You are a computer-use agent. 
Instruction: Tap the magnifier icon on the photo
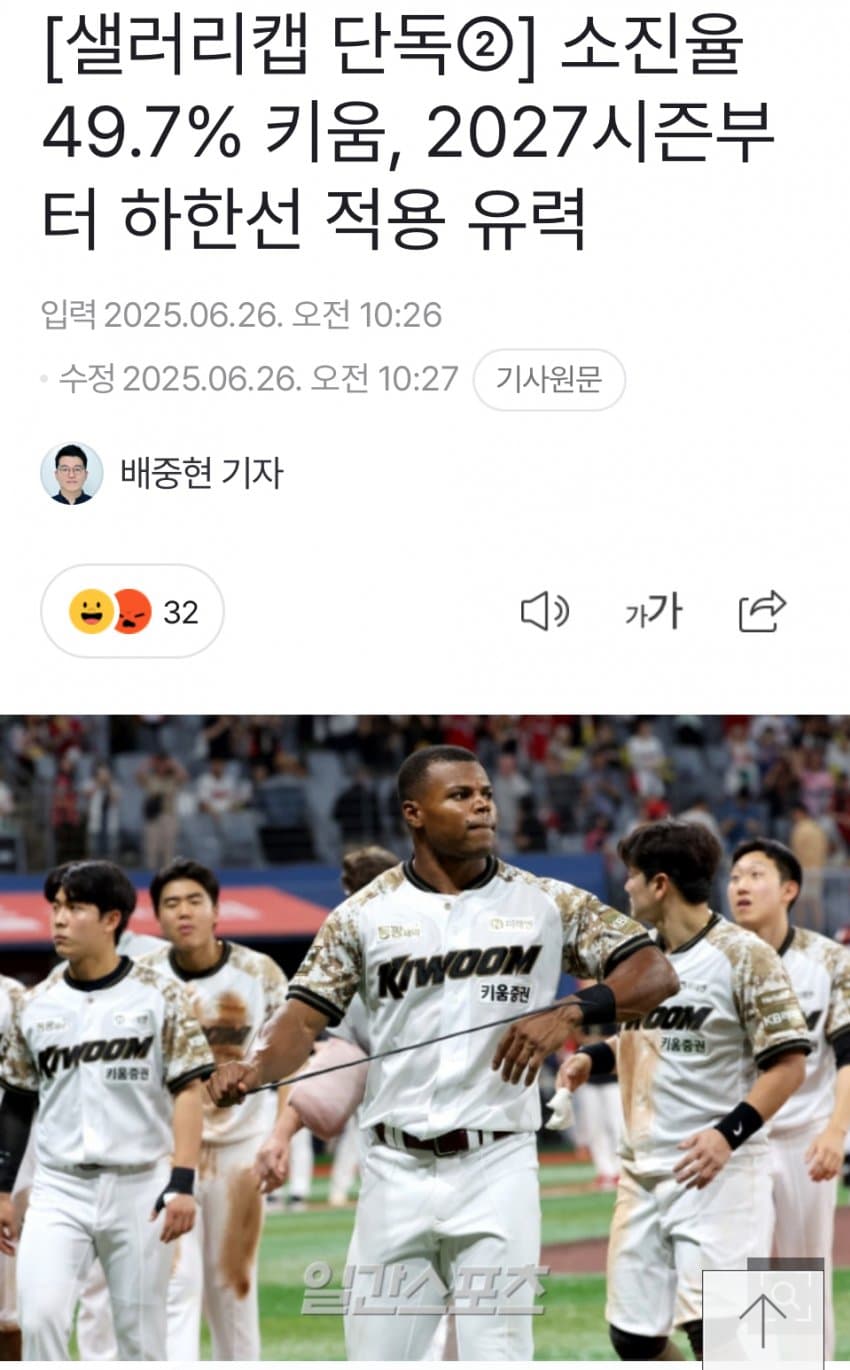786,1295
